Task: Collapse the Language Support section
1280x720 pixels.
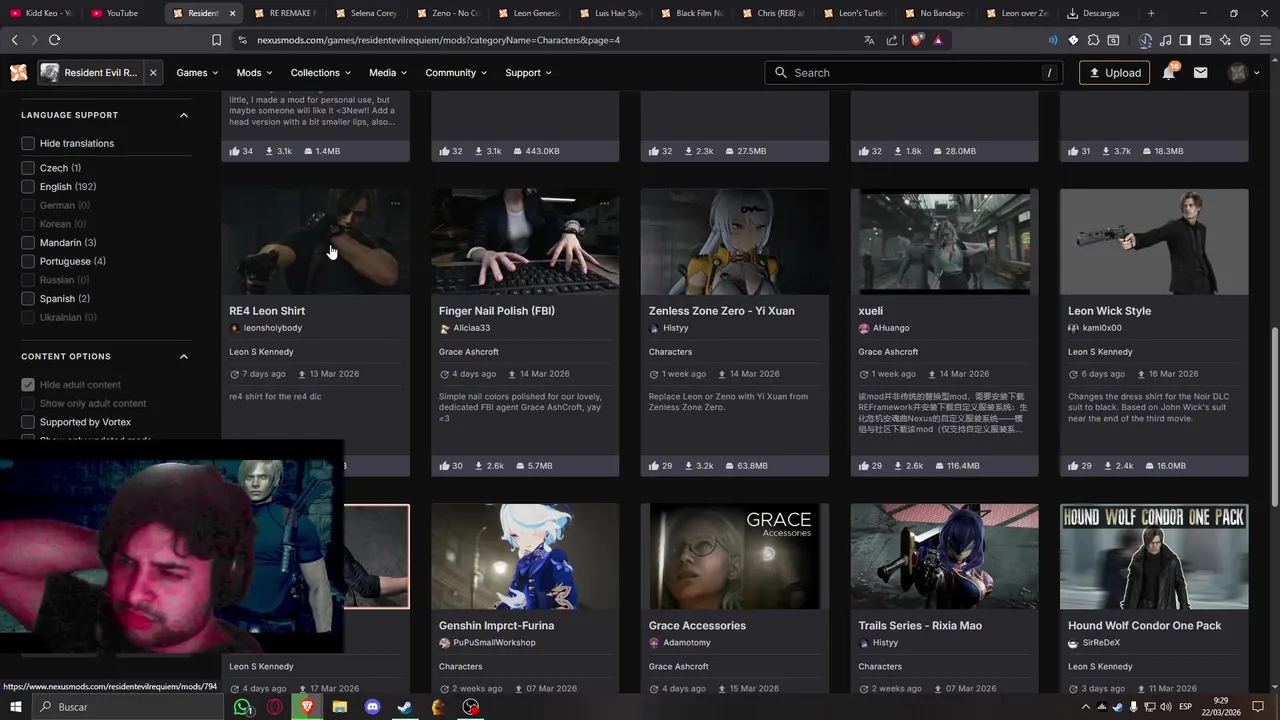Action: pos(184,115)
